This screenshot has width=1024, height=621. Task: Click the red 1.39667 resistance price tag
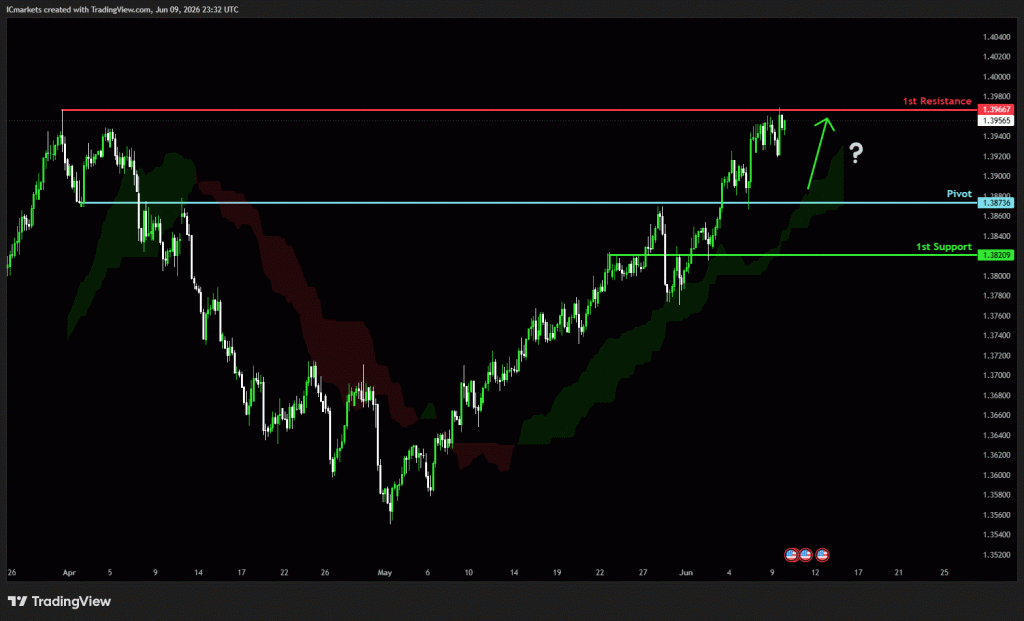996,110
